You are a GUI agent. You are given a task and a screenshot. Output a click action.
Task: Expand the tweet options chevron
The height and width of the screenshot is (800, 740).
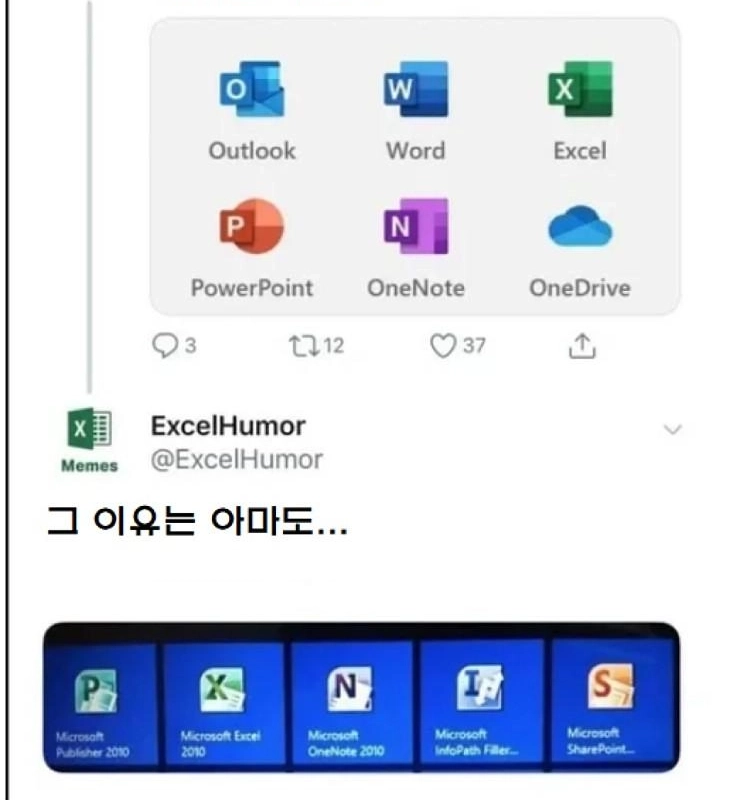click(673, 430)
